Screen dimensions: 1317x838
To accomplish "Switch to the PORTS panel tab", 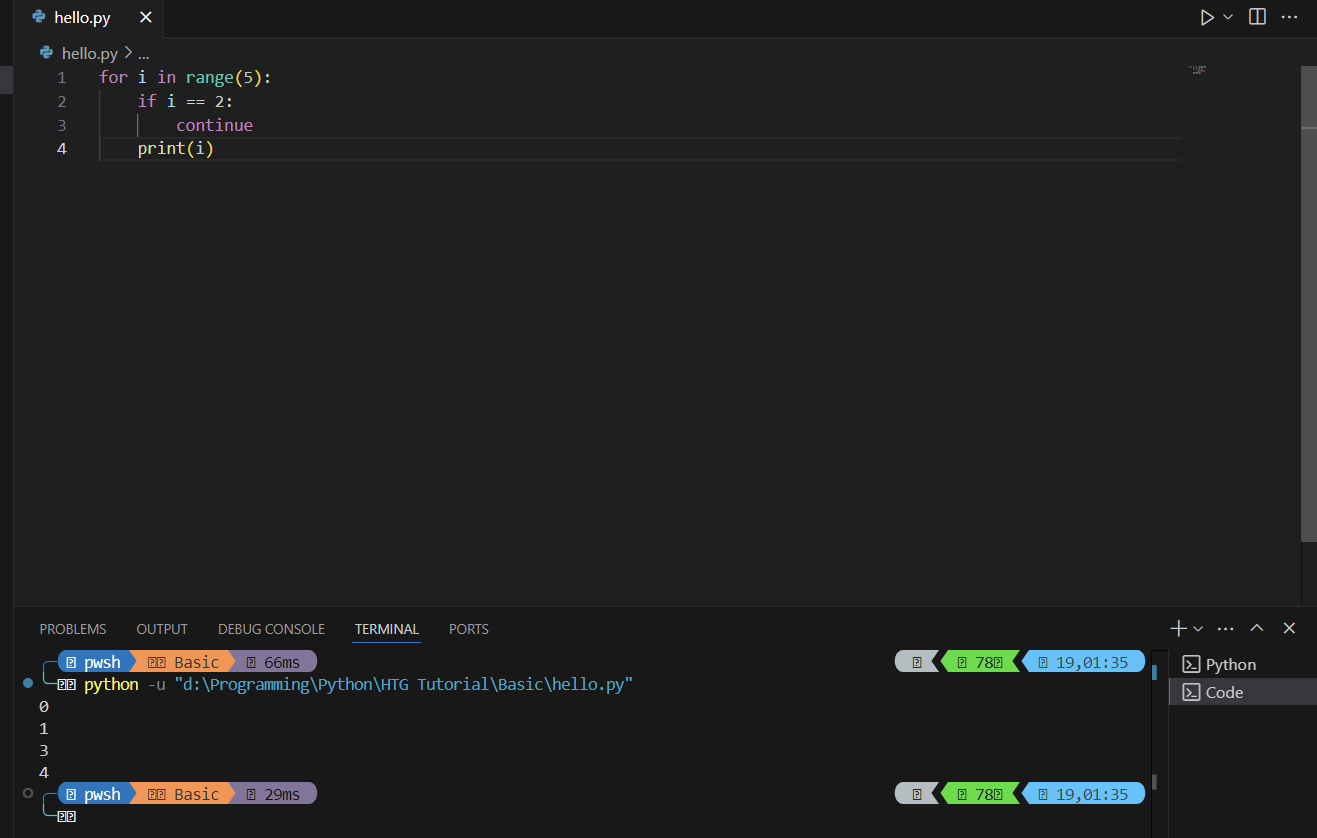I will point(468,629).
